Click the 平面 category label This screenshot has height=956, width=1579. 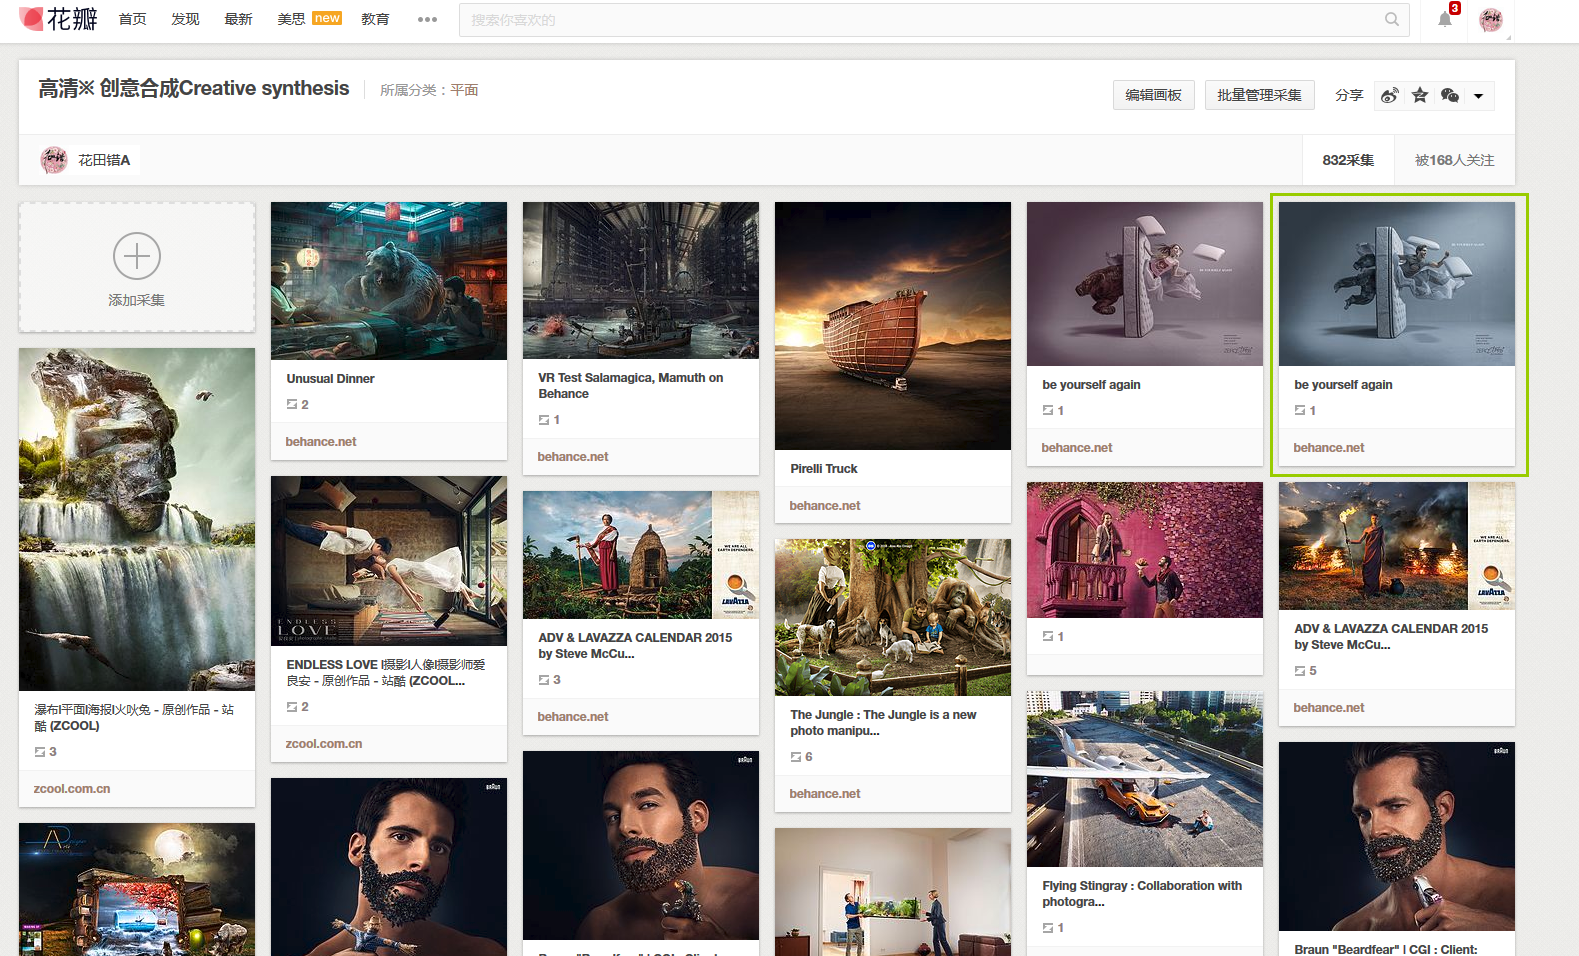click(x=464, y=90)
